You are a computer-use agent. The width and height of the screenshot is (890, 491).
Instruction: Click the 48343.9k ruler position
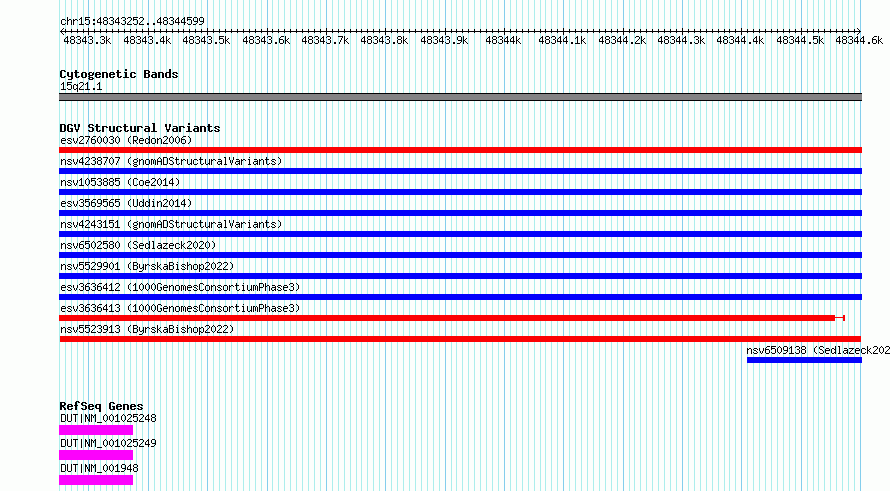coord(444,40)
